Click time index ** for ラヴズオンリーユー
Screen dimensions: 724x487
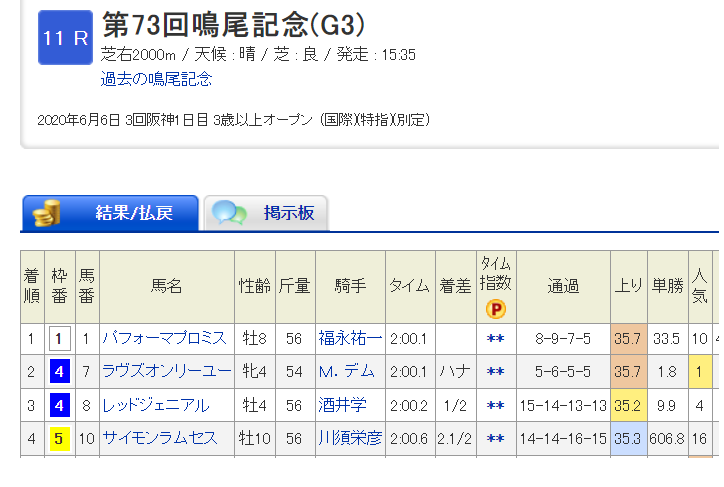(x=495, y=372)
